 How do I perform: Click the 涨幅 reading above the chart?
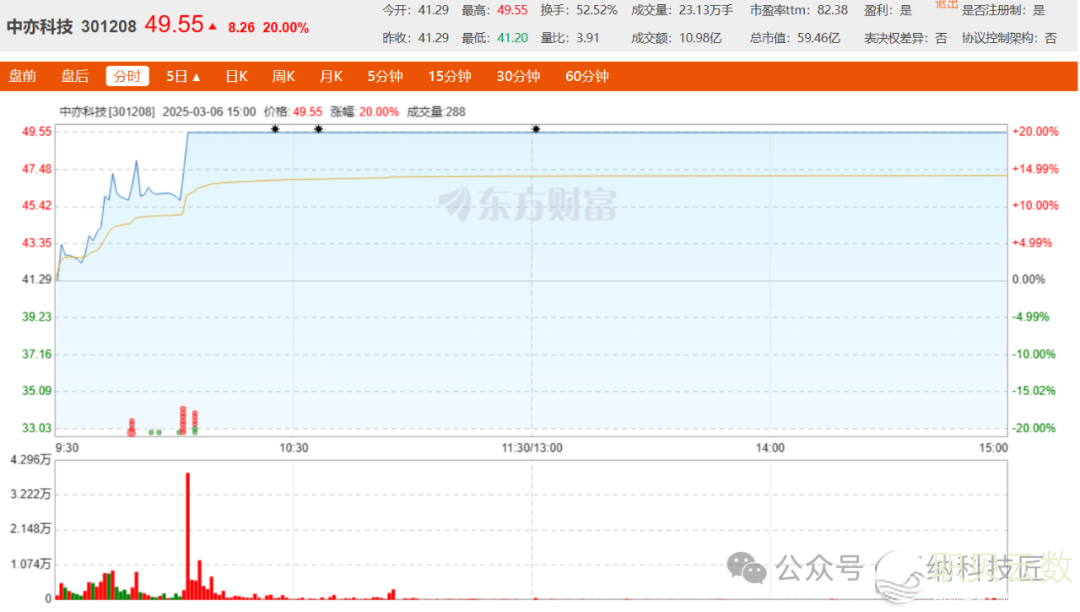pos(364,112)
